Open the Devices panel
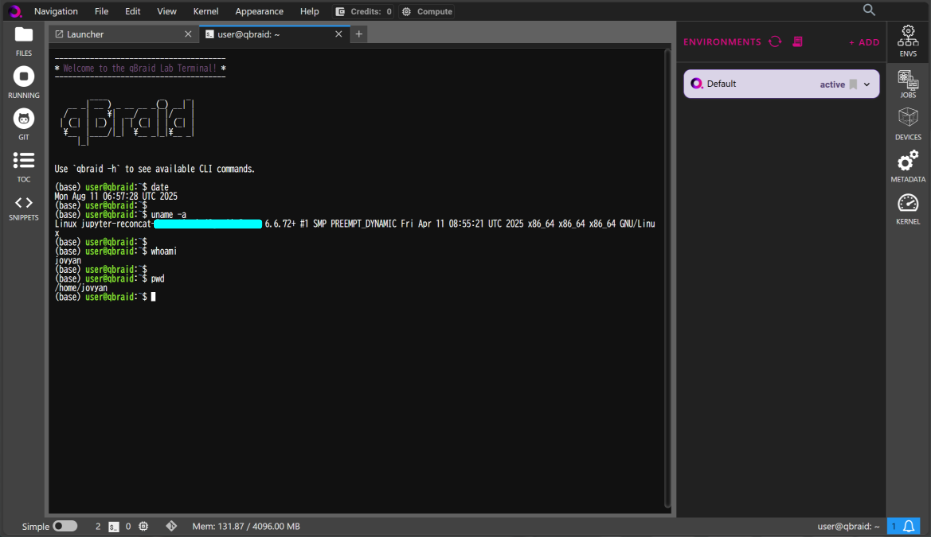This screenshot has width=931, height=537. (908, 124)
